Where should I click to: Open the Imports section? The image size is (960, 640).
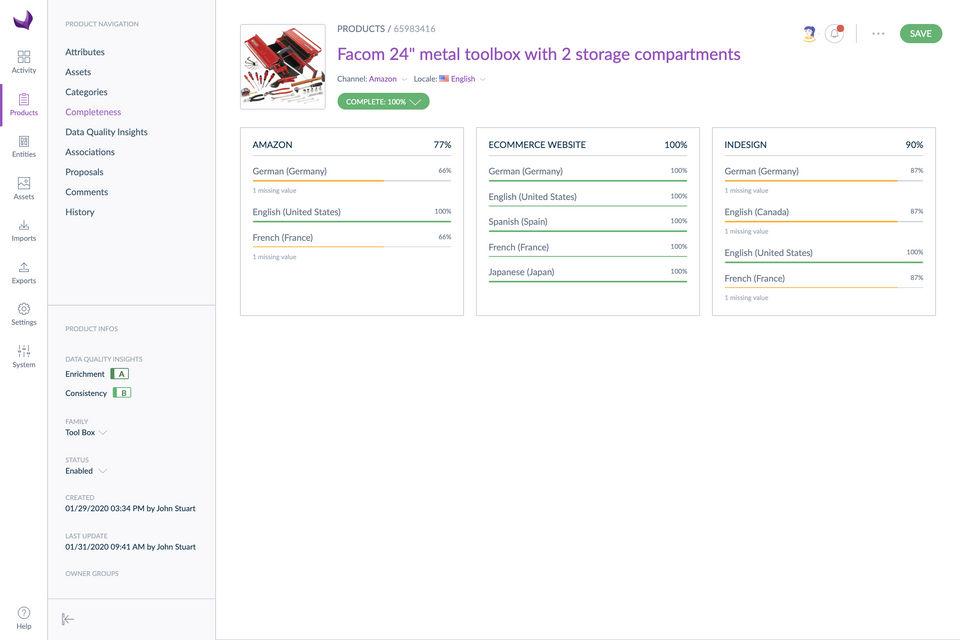coord(24,230)
